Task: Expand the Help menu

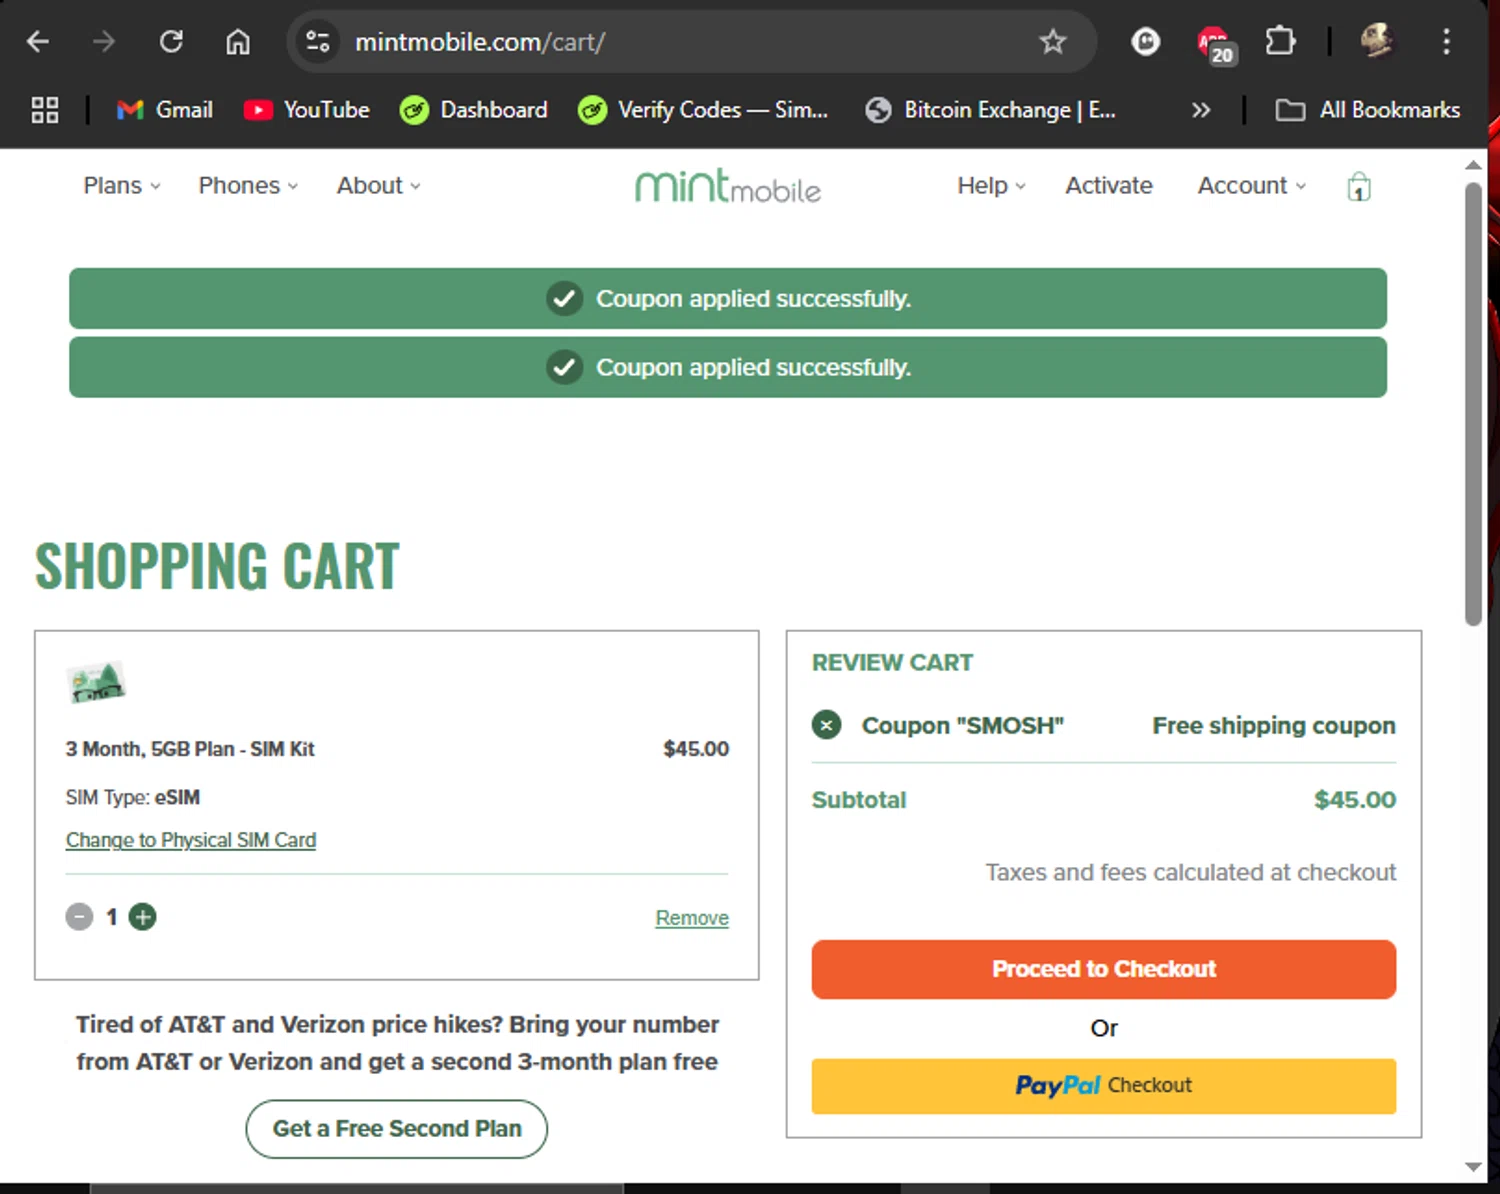Action: point(991,186)
